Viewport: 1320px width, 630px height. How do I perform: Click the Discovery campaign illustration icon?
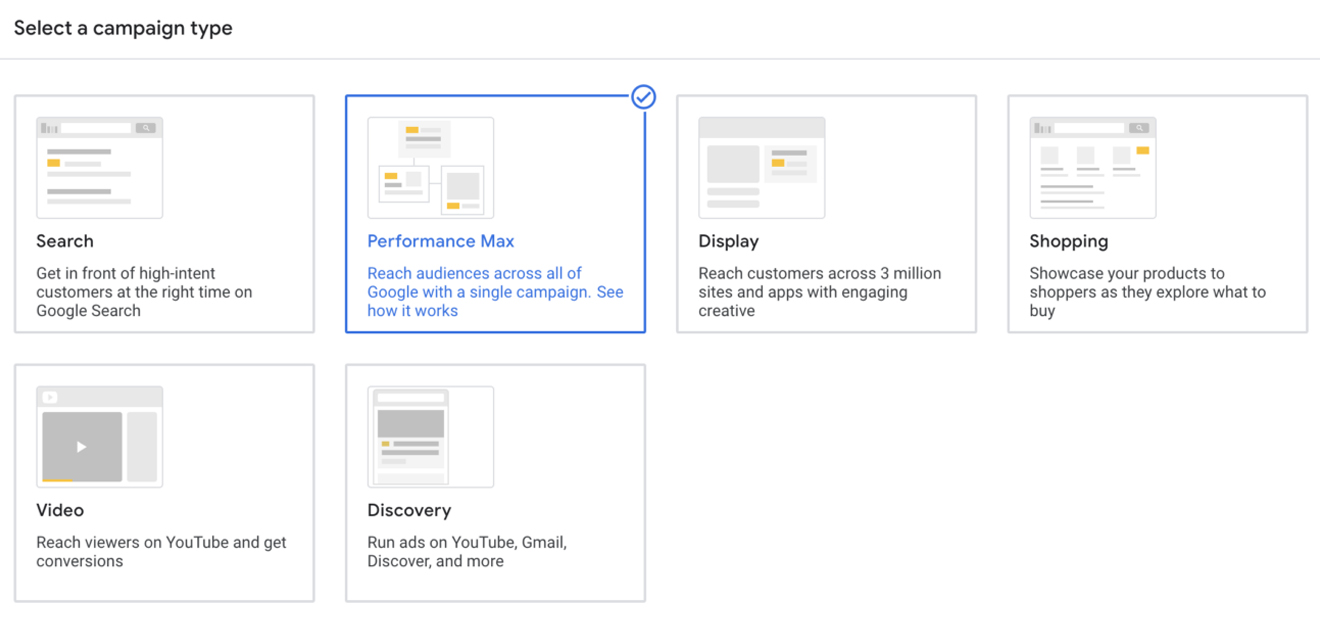pos(430,437)
